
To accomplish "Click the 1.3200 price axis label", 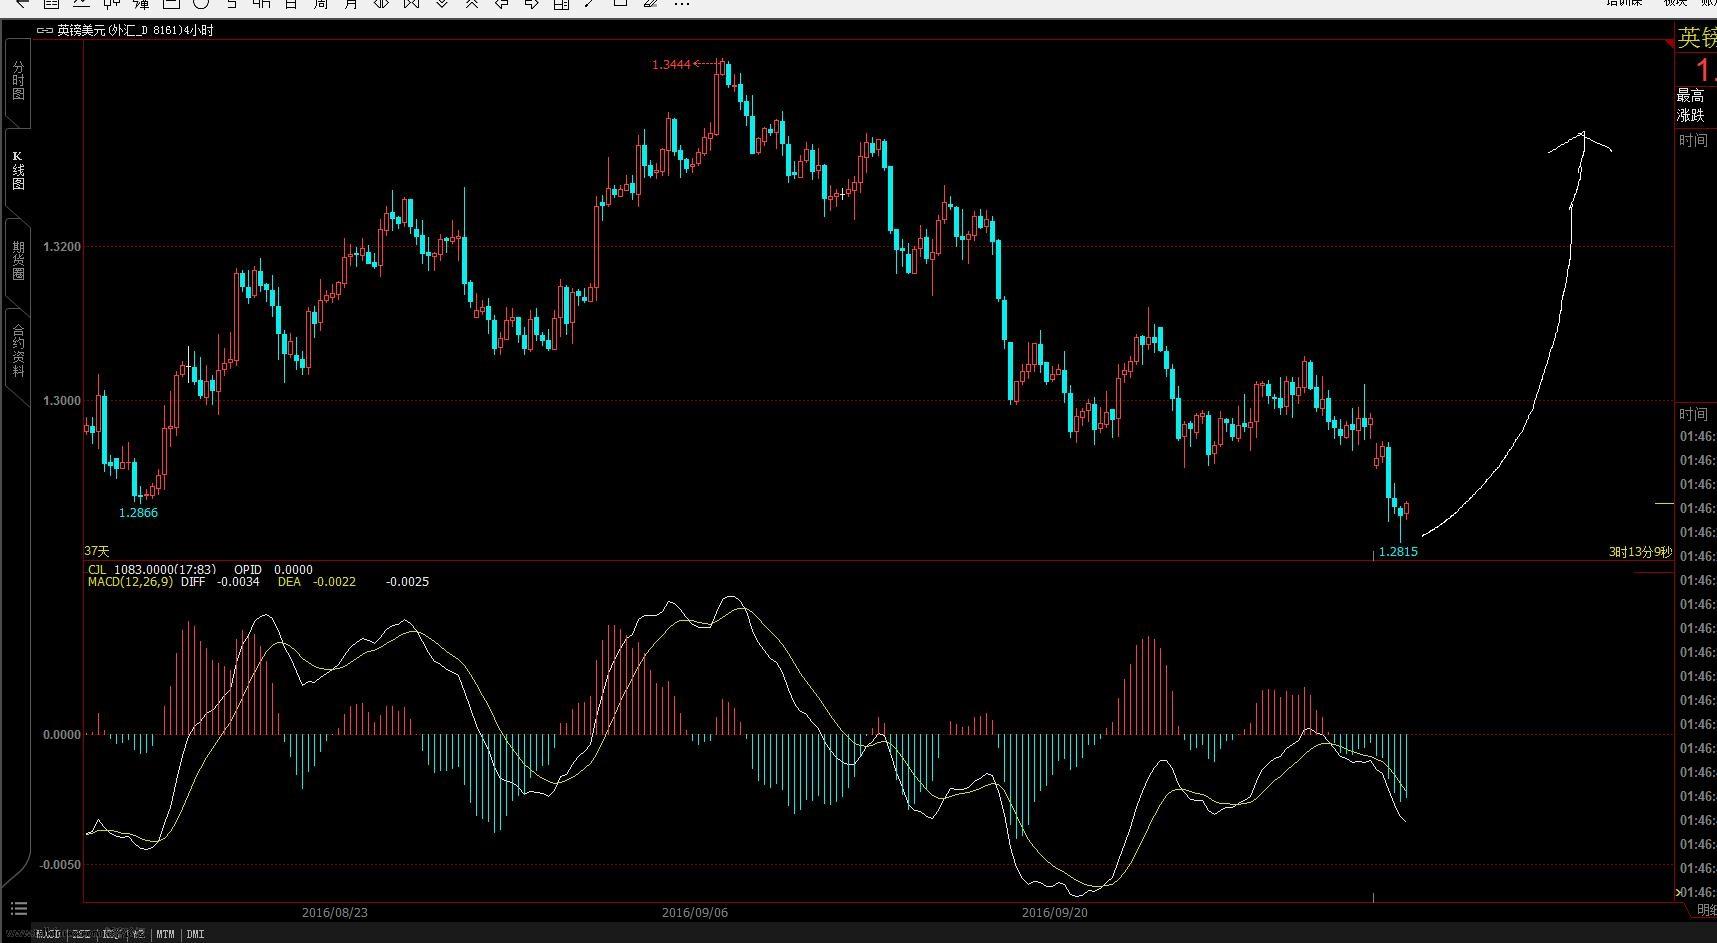I will click(62, 246).
